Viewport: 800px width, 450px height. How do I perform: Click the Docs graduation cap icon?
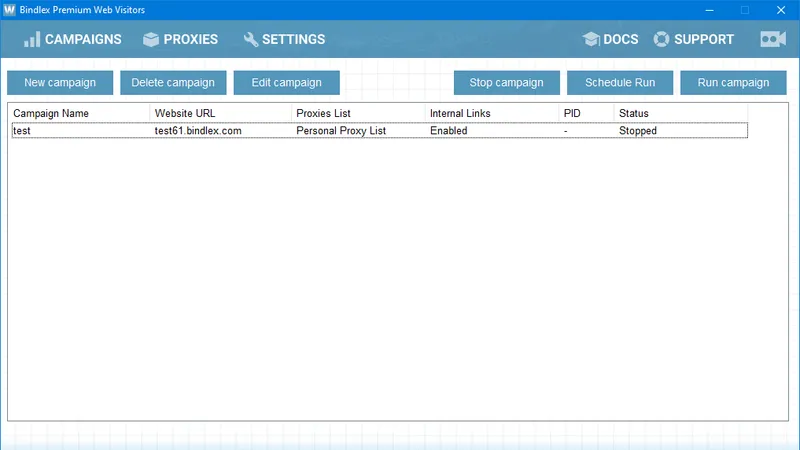(591, 39)
